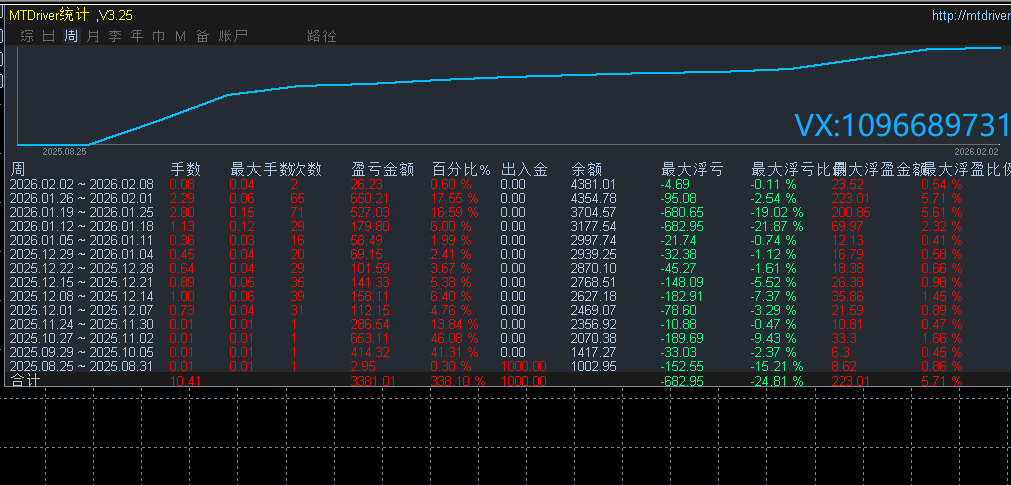Image resolution: width=1011 pixels, height=485 pixels.
Task: Select the 2025.08.25 ~ 2025.08.31 week row
Action: coord(82,367)
